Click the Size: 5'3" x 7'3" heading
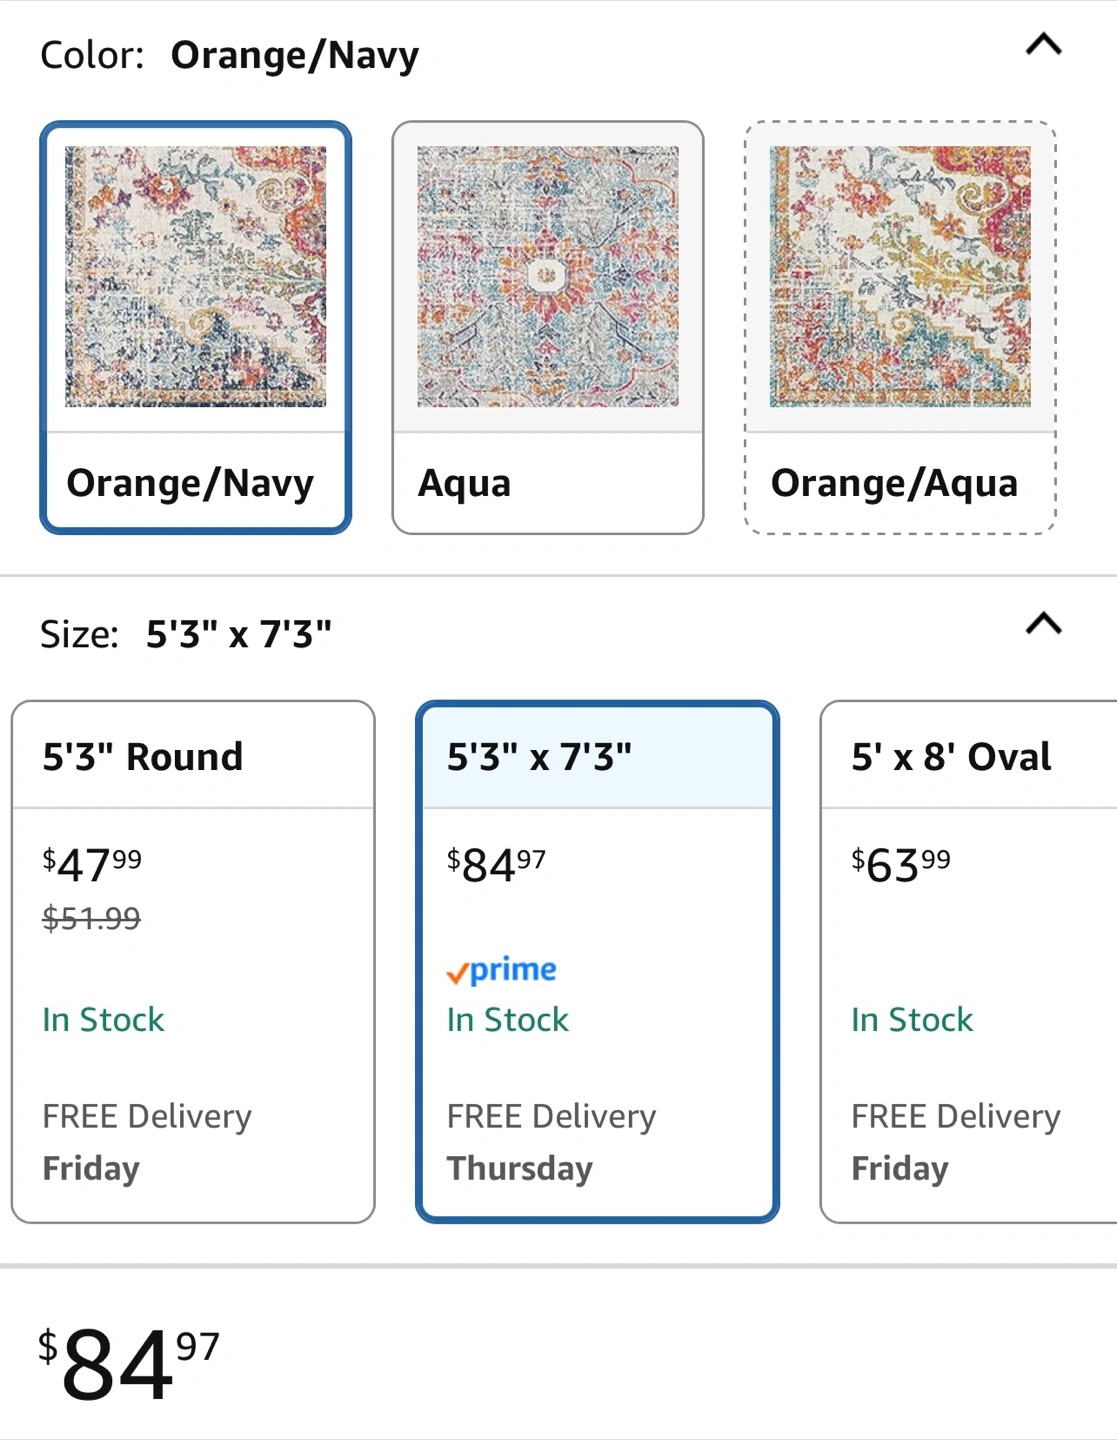Screen dimensions: 1117x1440 186,634
